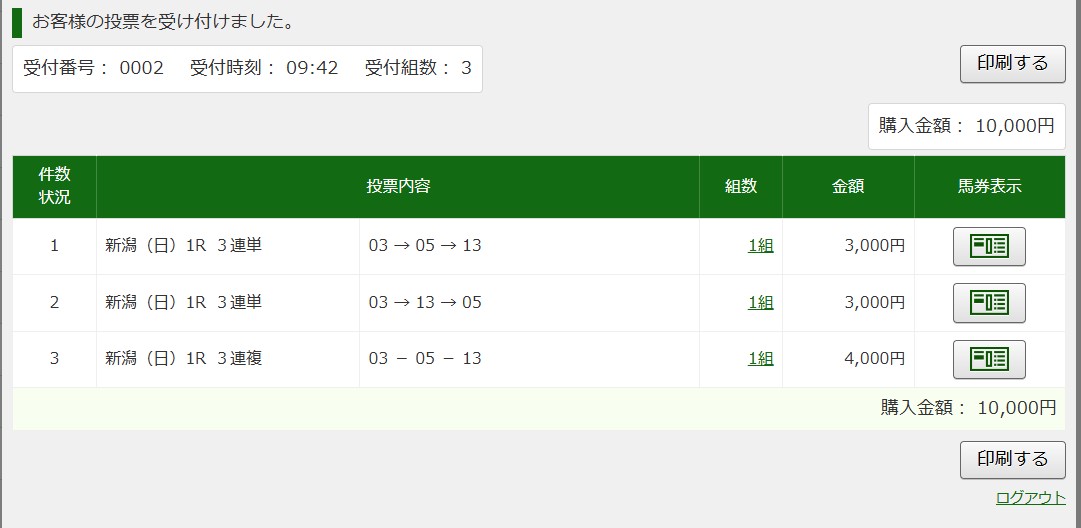Image resolution: width=1081 pixels, height=528 pixels.
Task: Click the 件数状況 column header
Action: [54, 186]
